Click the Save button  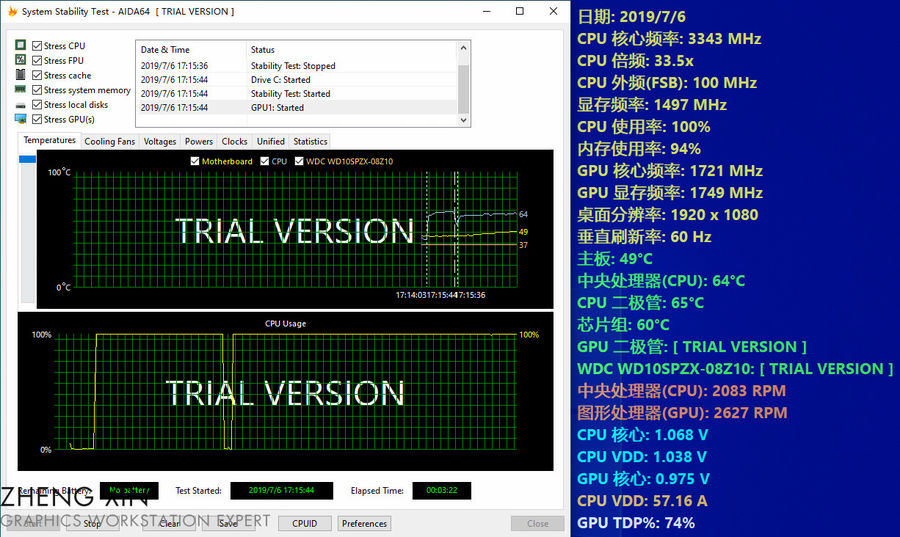click(x=227, y=523)
